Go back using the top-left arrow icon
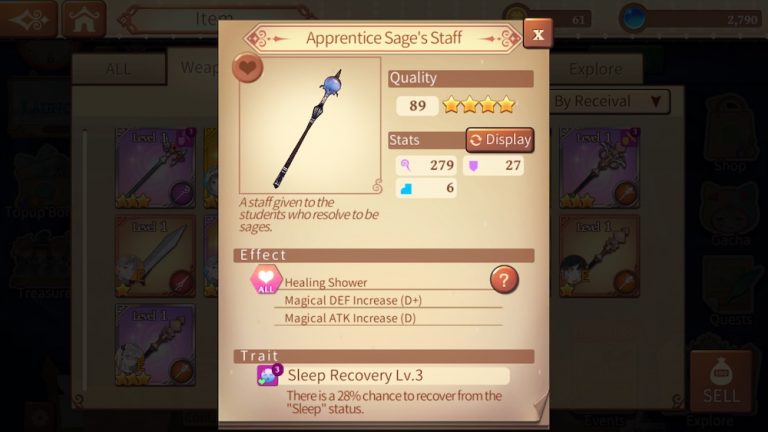This screenshot has height=432, width=768. pos(29,20)
